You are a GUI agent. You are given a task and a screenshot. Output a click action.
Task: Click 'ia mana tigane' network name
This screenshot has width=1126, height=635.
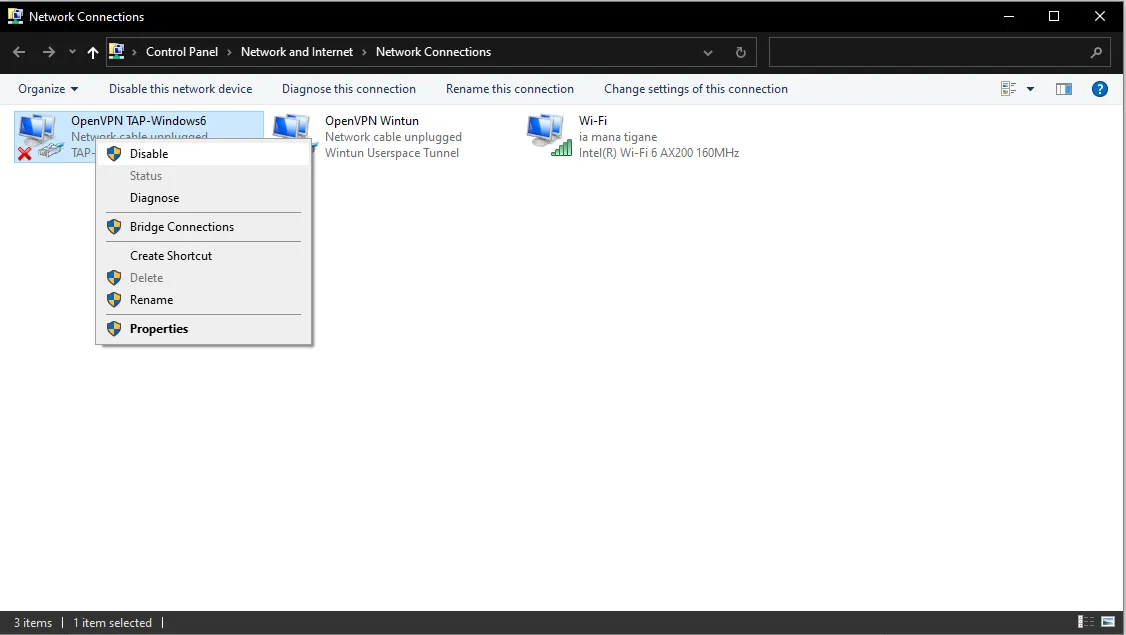tap(618, 137)
